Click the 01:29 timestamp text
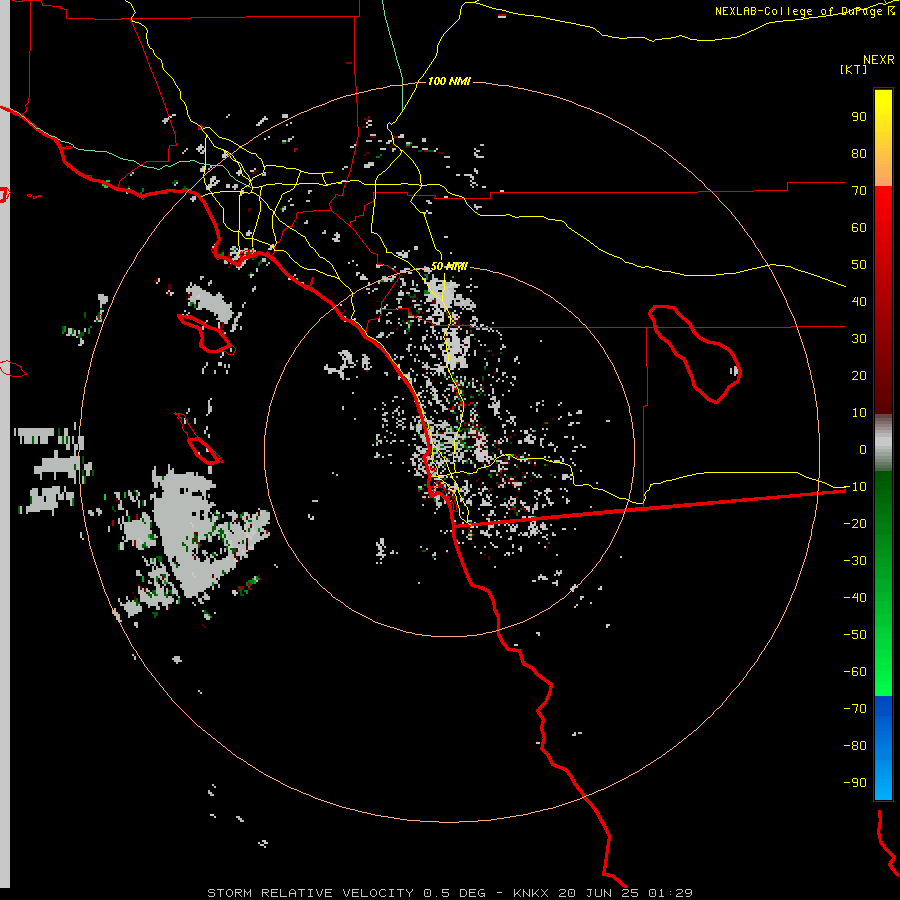 (670, 893)
